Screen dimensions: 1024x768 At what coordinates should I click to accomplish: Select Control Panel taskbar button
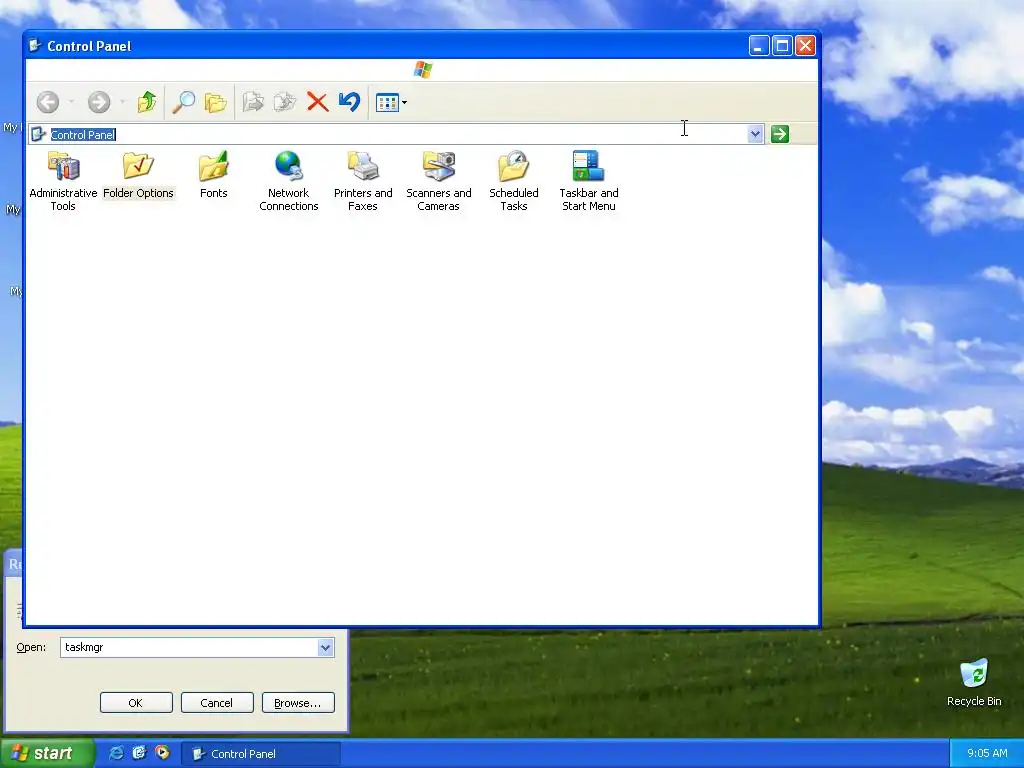[x=261, y=754]
